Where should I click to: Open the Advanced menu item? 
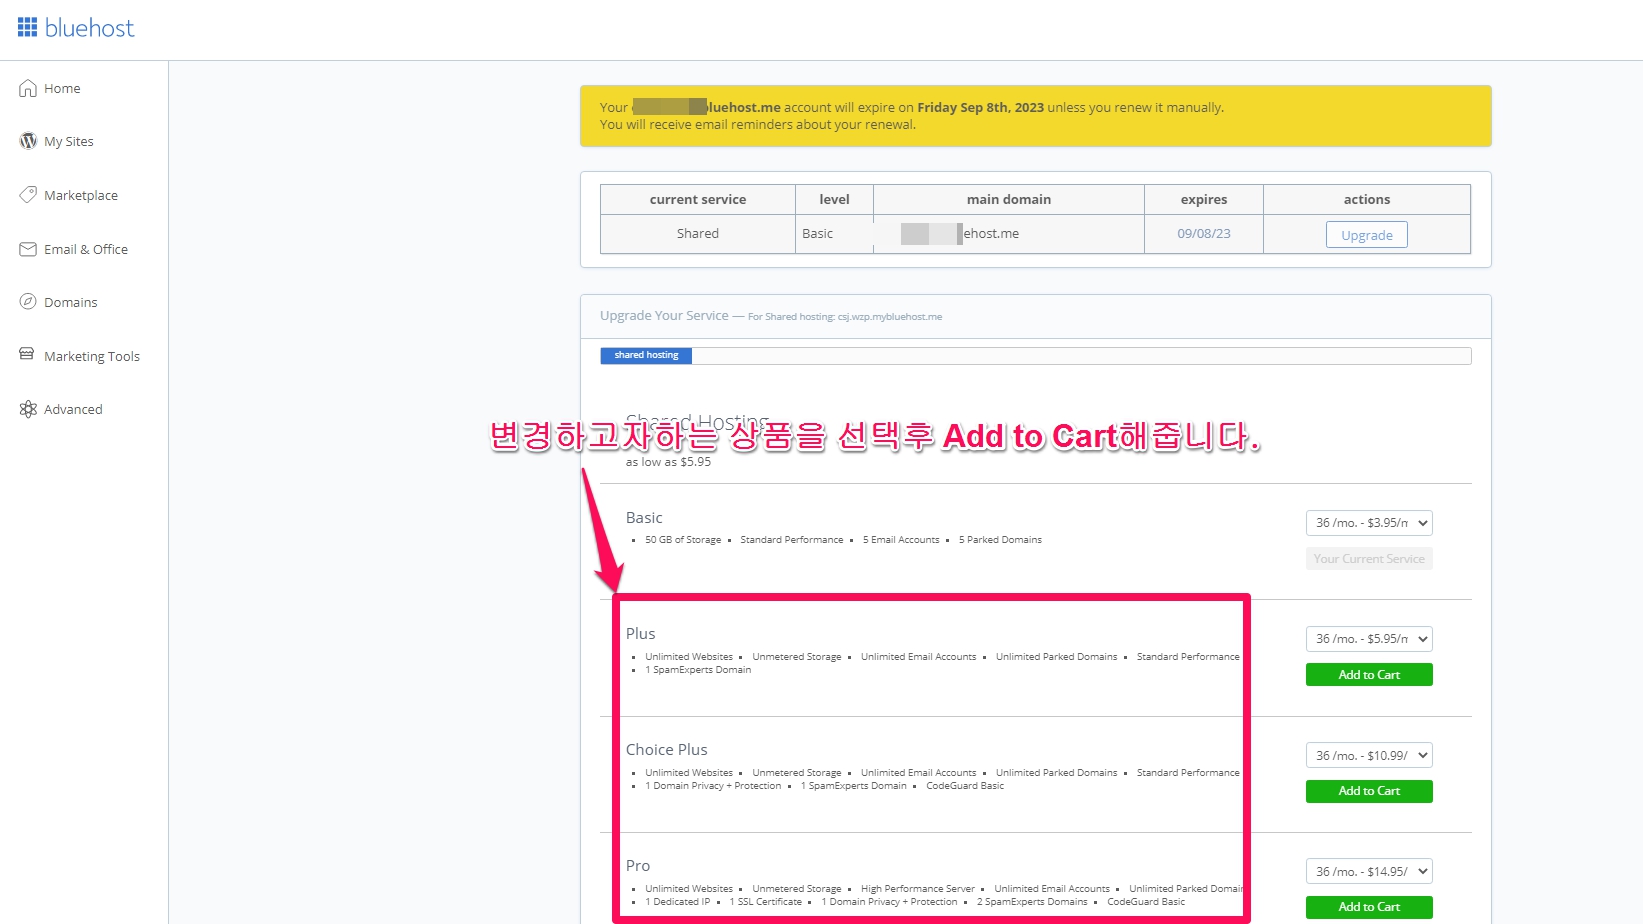coord(73,409)
